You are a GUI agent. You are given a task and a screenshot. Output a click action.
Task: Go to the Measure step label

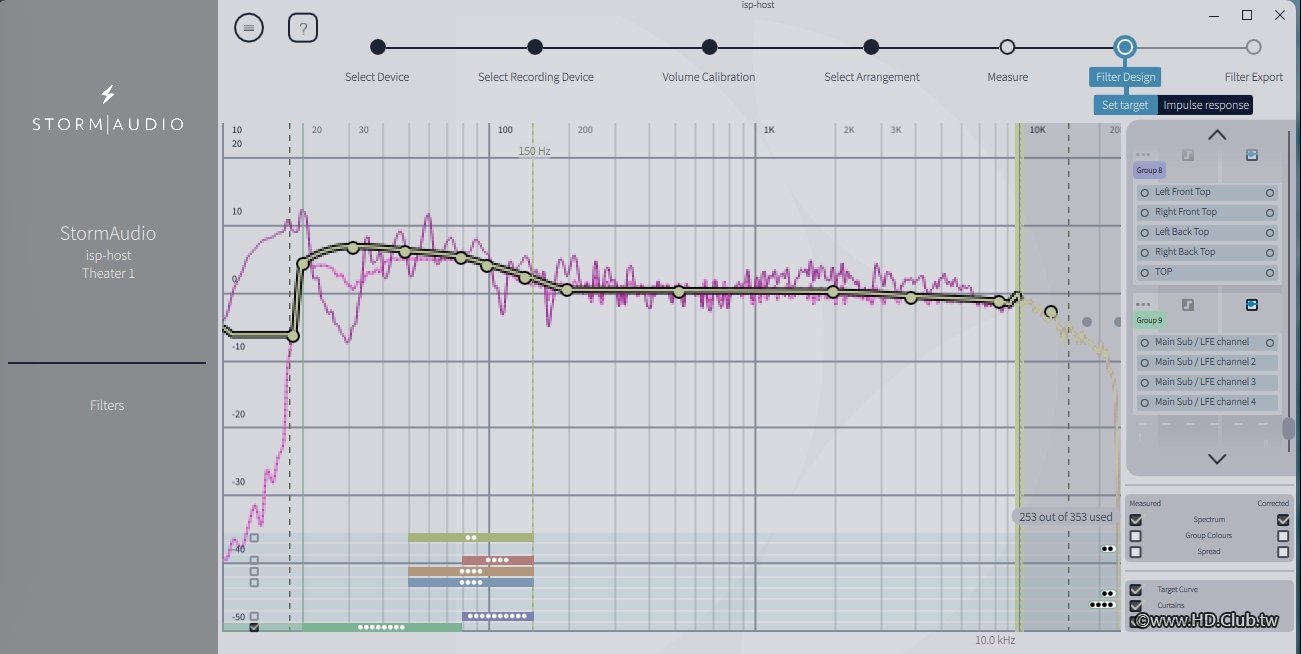coord(1007,77)
